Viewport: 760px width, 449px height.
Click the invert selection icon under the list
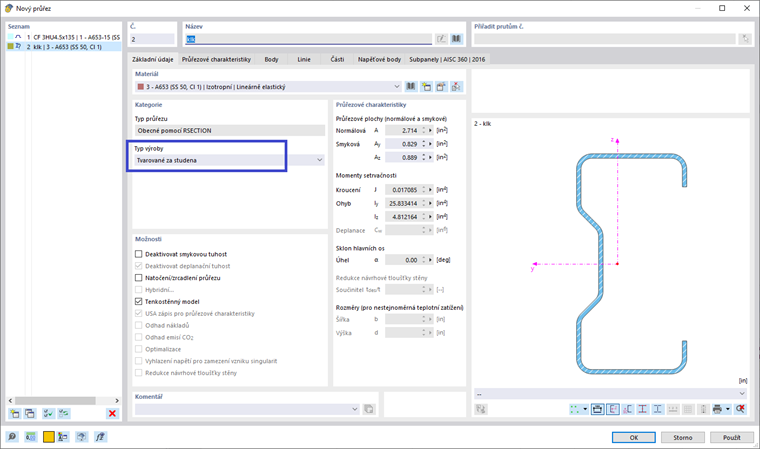pos(63,414)
